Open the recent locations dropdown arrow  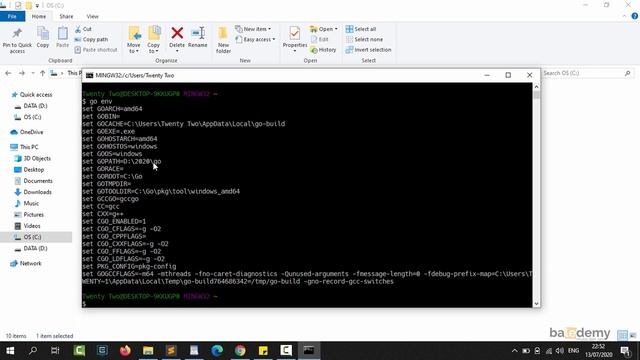pyautogui.click(x=33, y=73)
